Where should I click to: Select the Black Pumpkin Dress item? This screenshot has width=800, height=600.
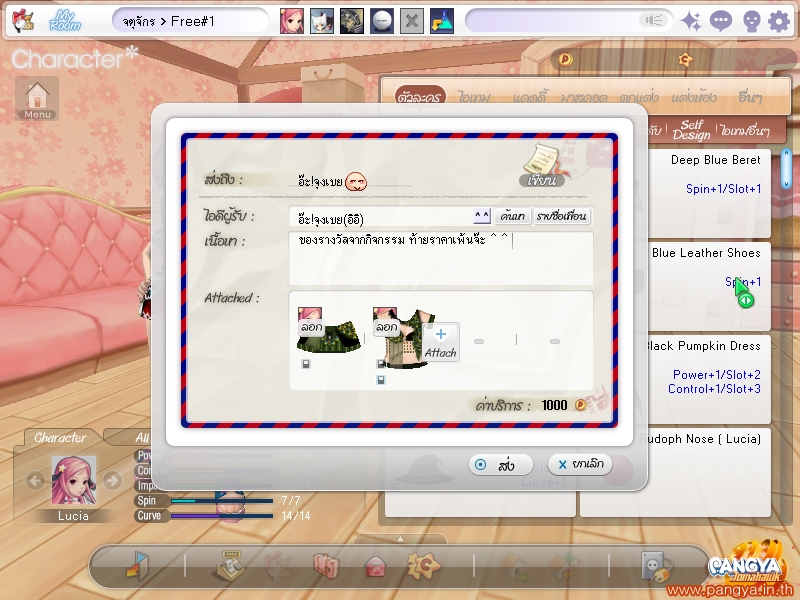pyautogui.click(x=710, y=379)
